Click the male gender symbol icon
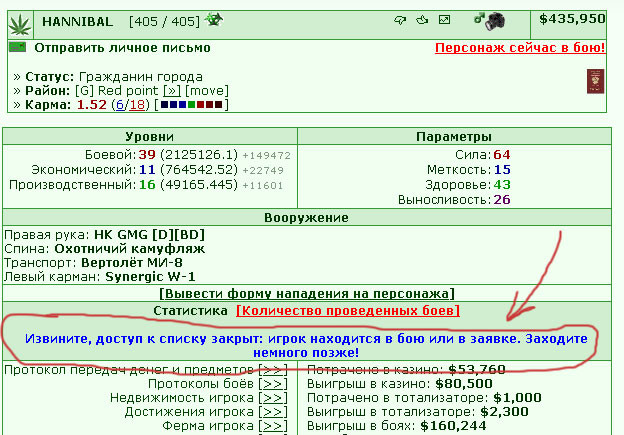624x435 pixels. coord(479,18)
